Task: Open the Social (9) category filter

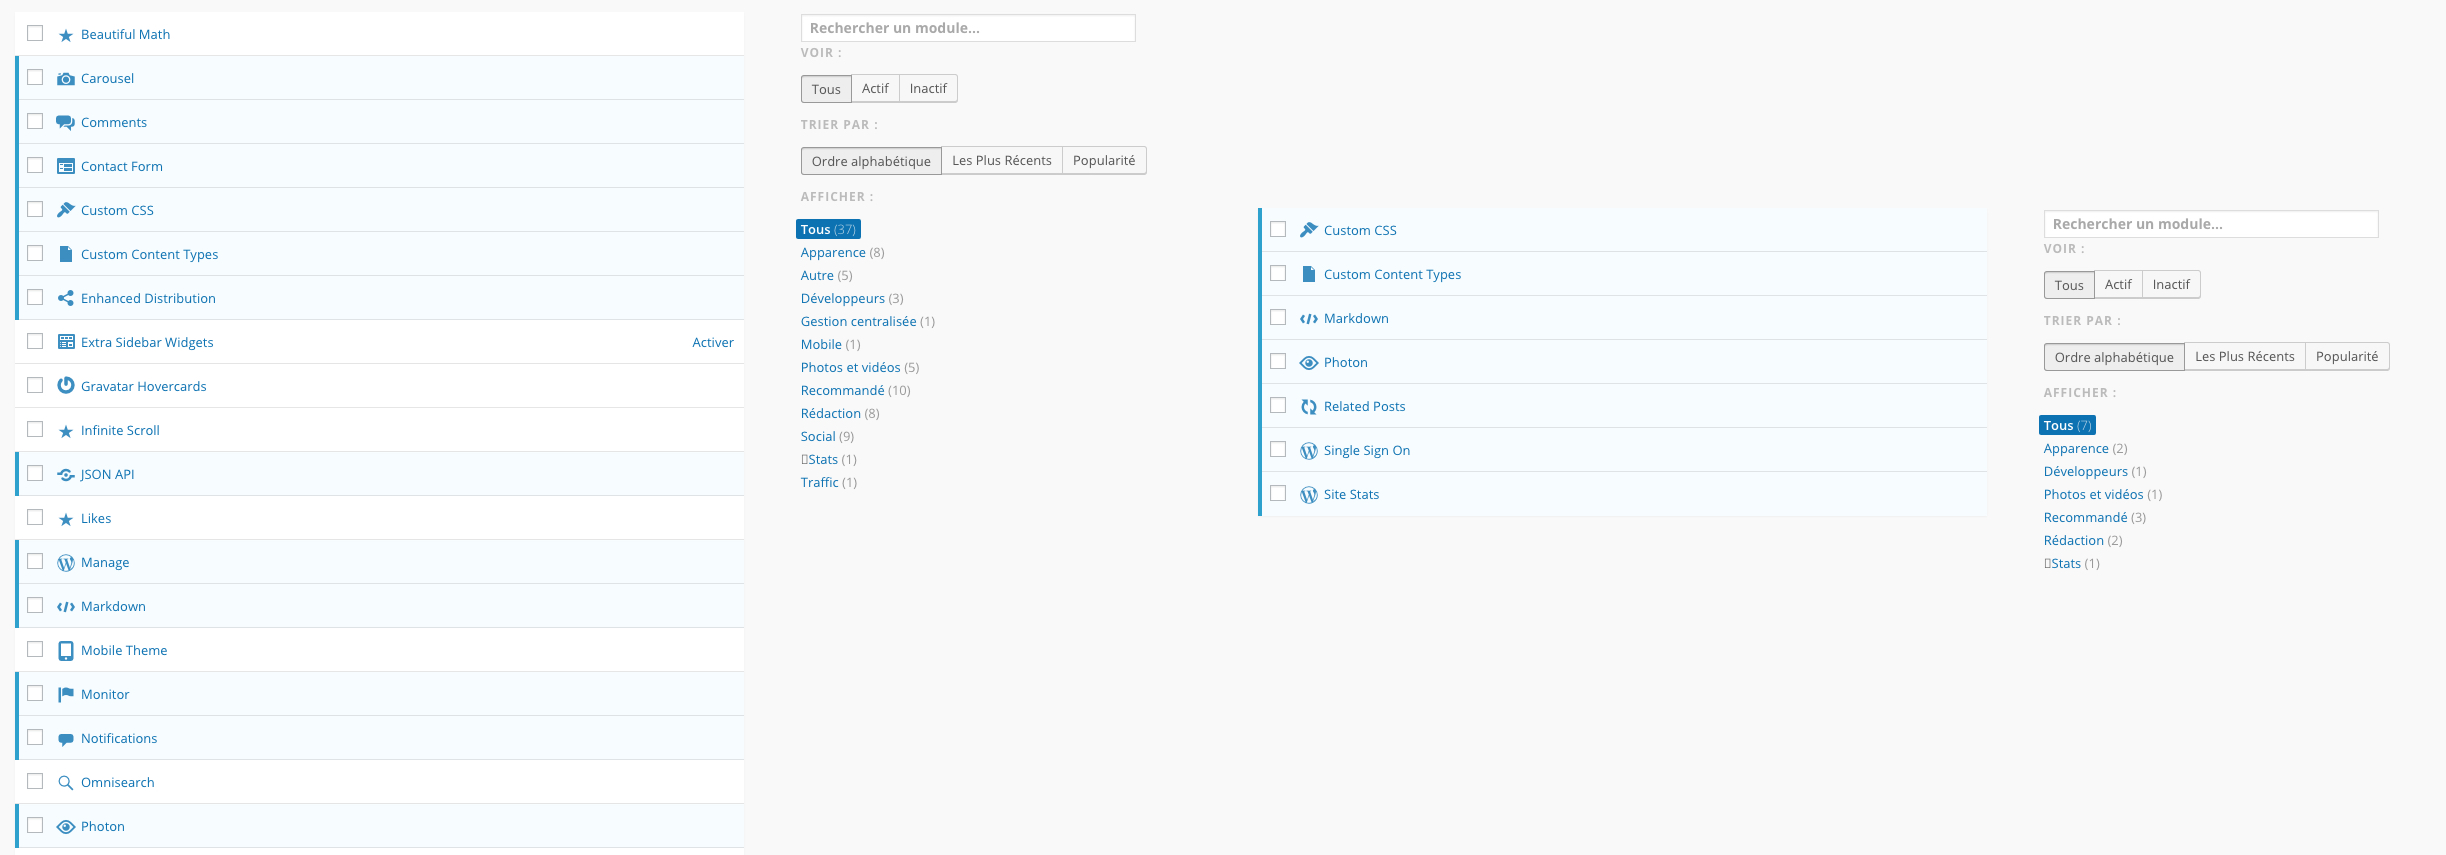Action: (827, 437)
